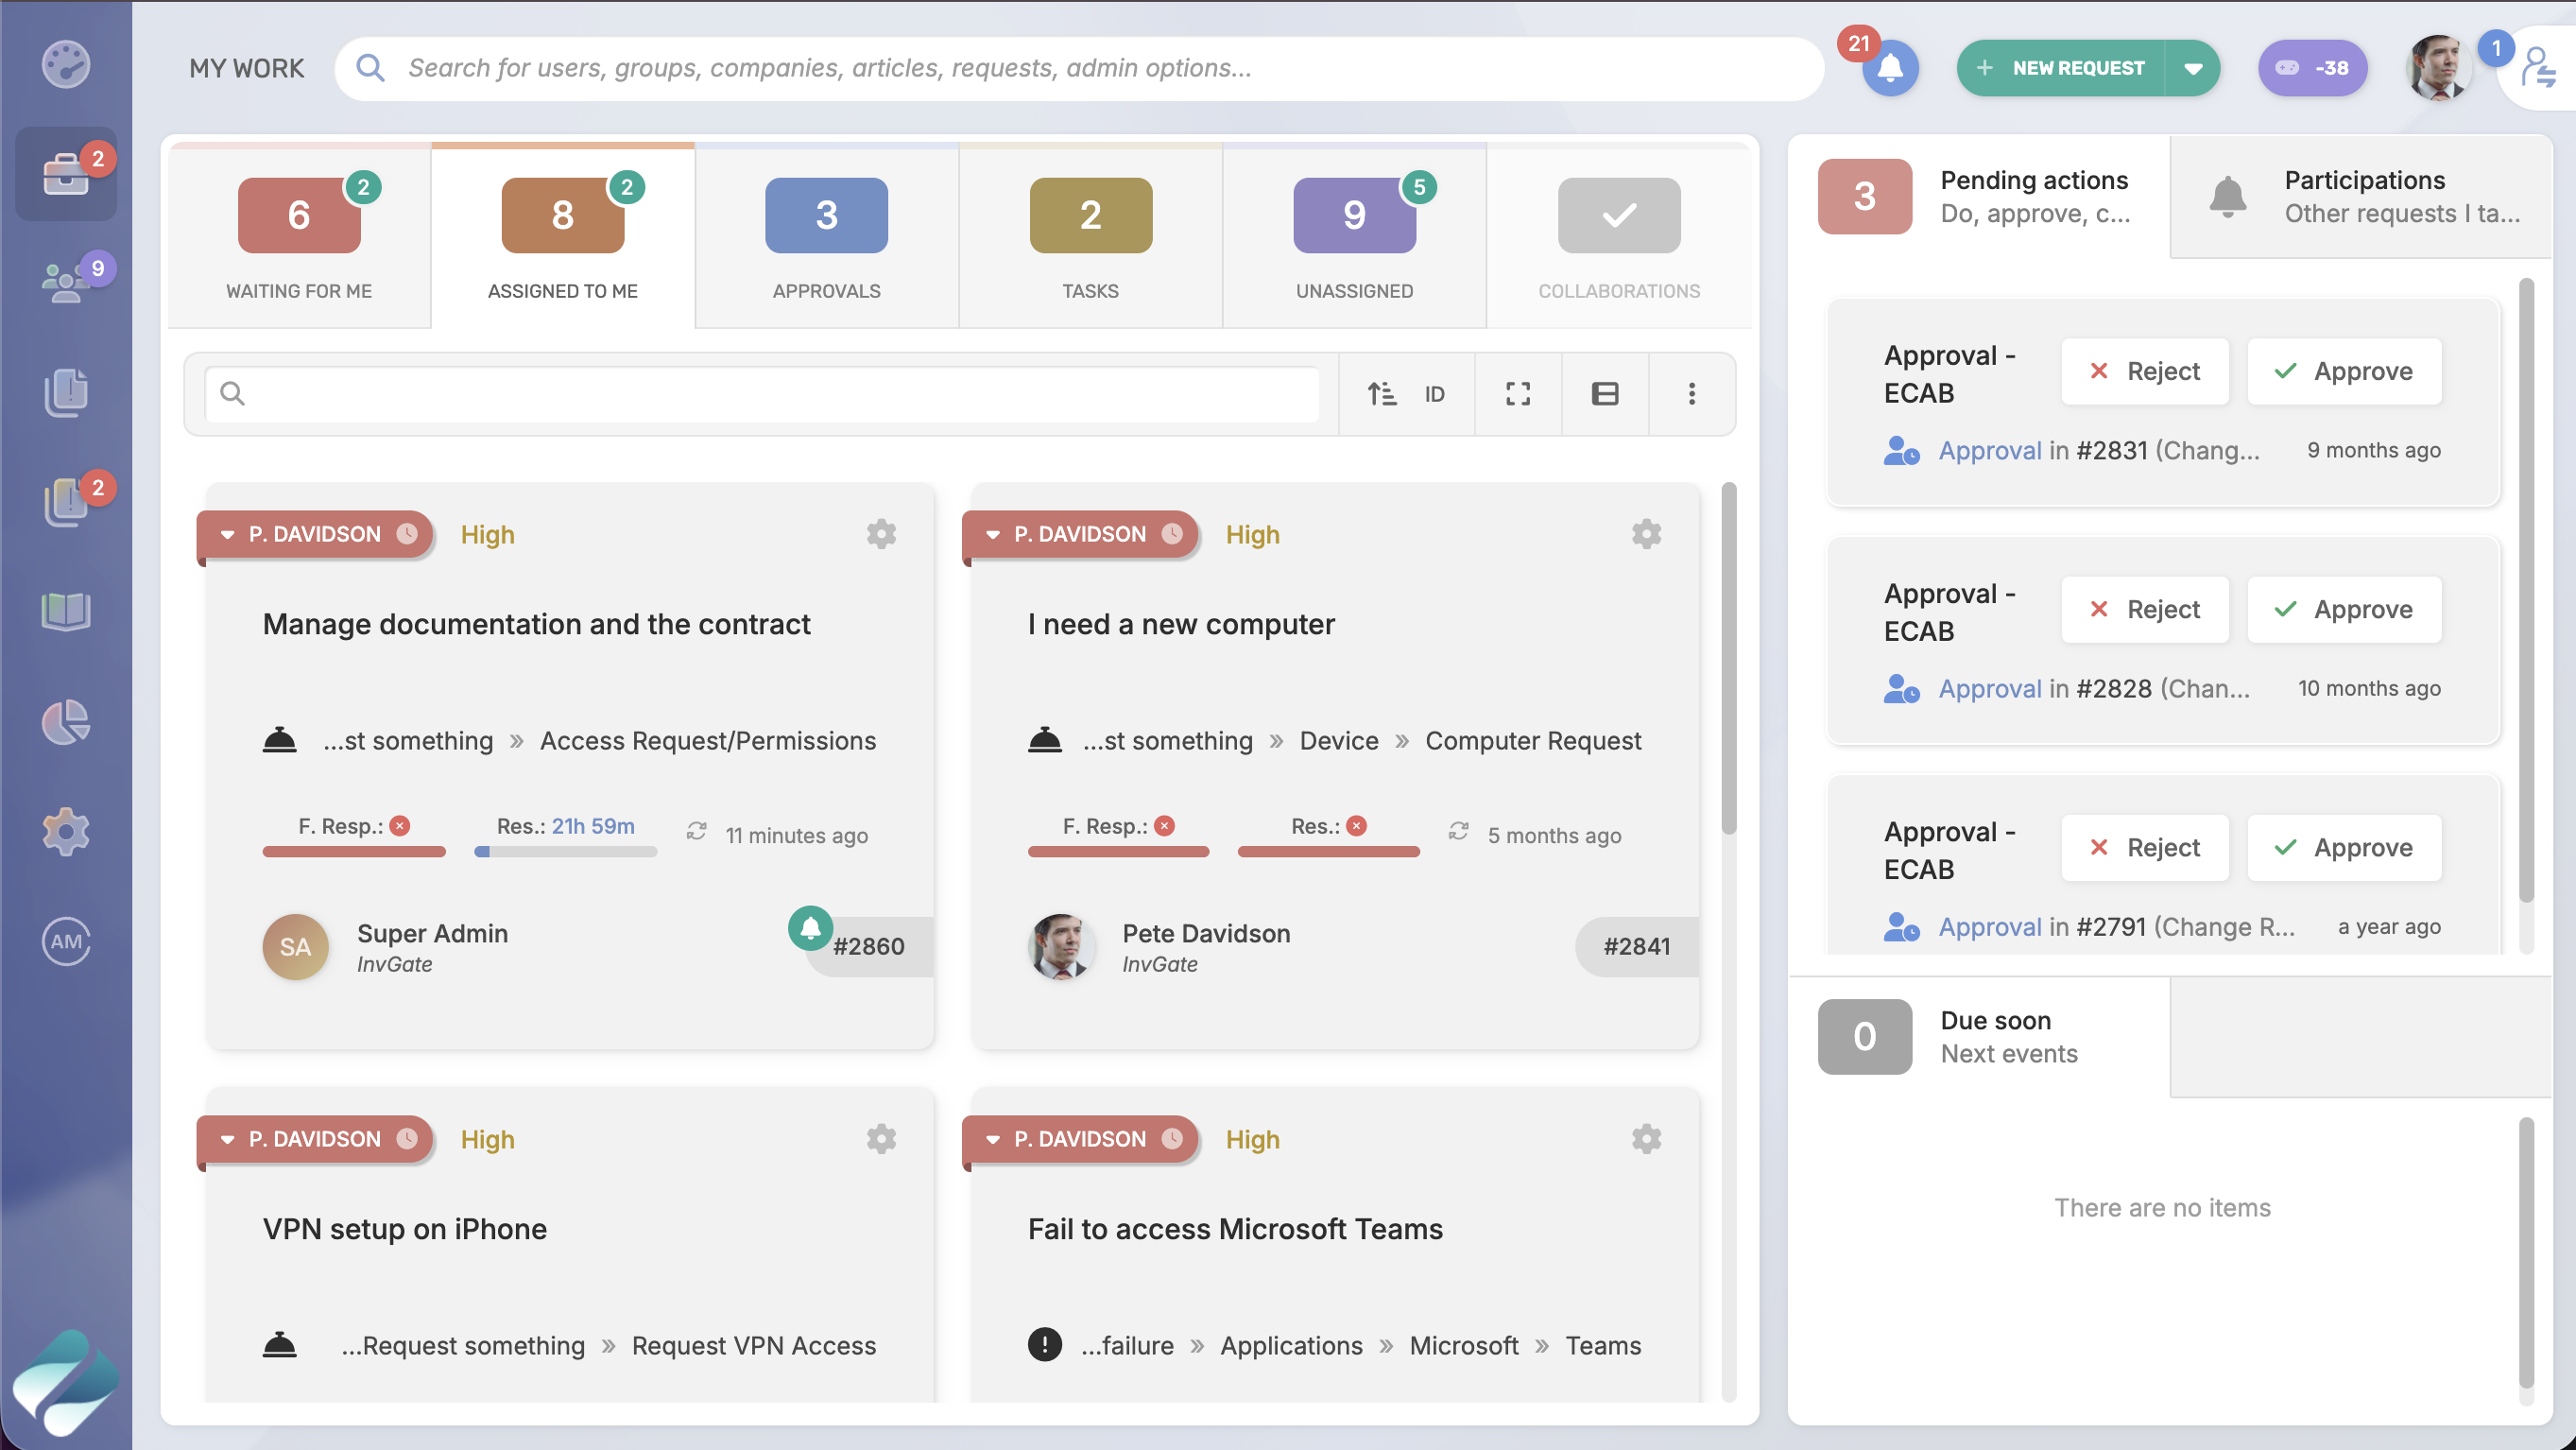Open the dashboard gauge icon in sidebar

[x=64, y=64]
